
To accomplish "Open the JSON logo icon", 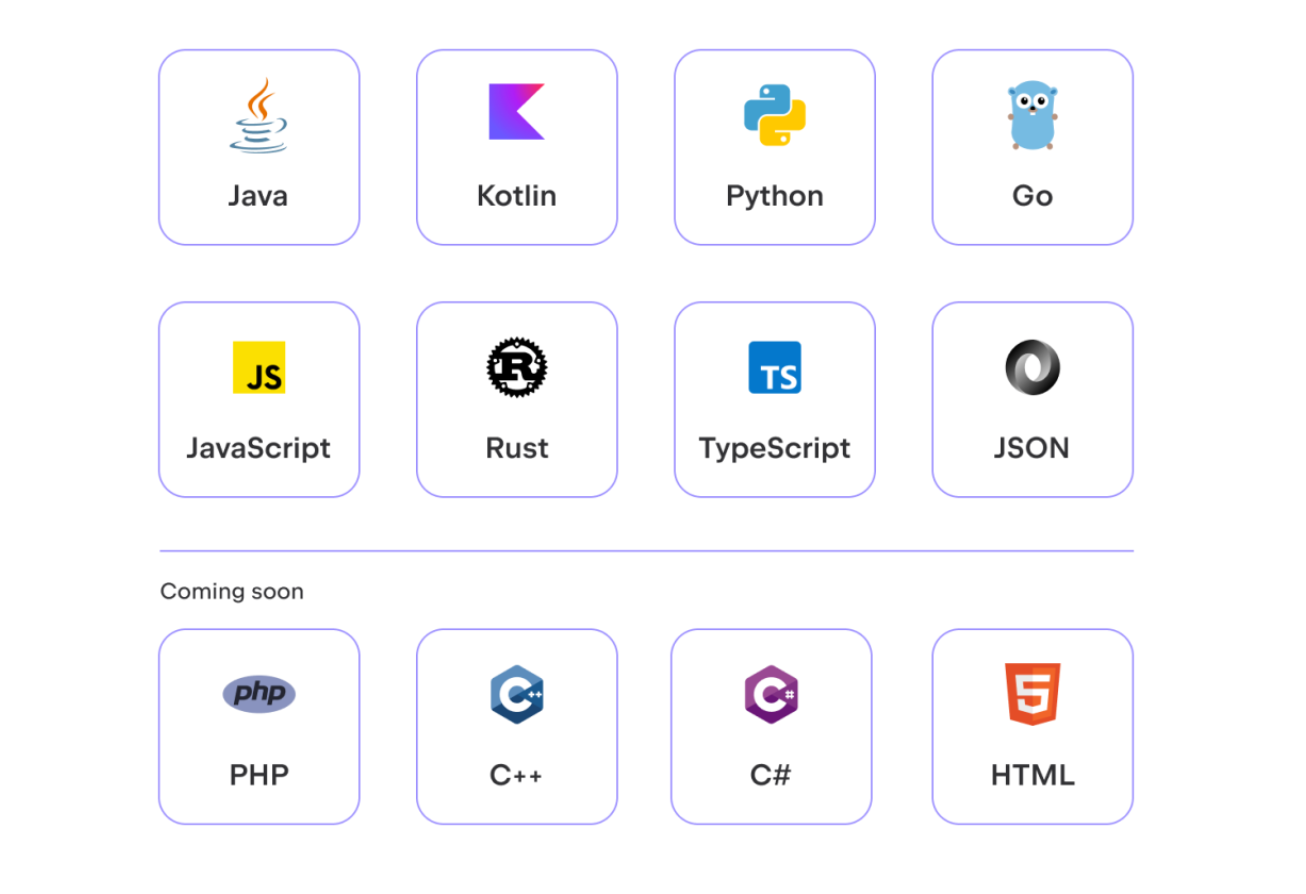I will (x=1032, y=366).
